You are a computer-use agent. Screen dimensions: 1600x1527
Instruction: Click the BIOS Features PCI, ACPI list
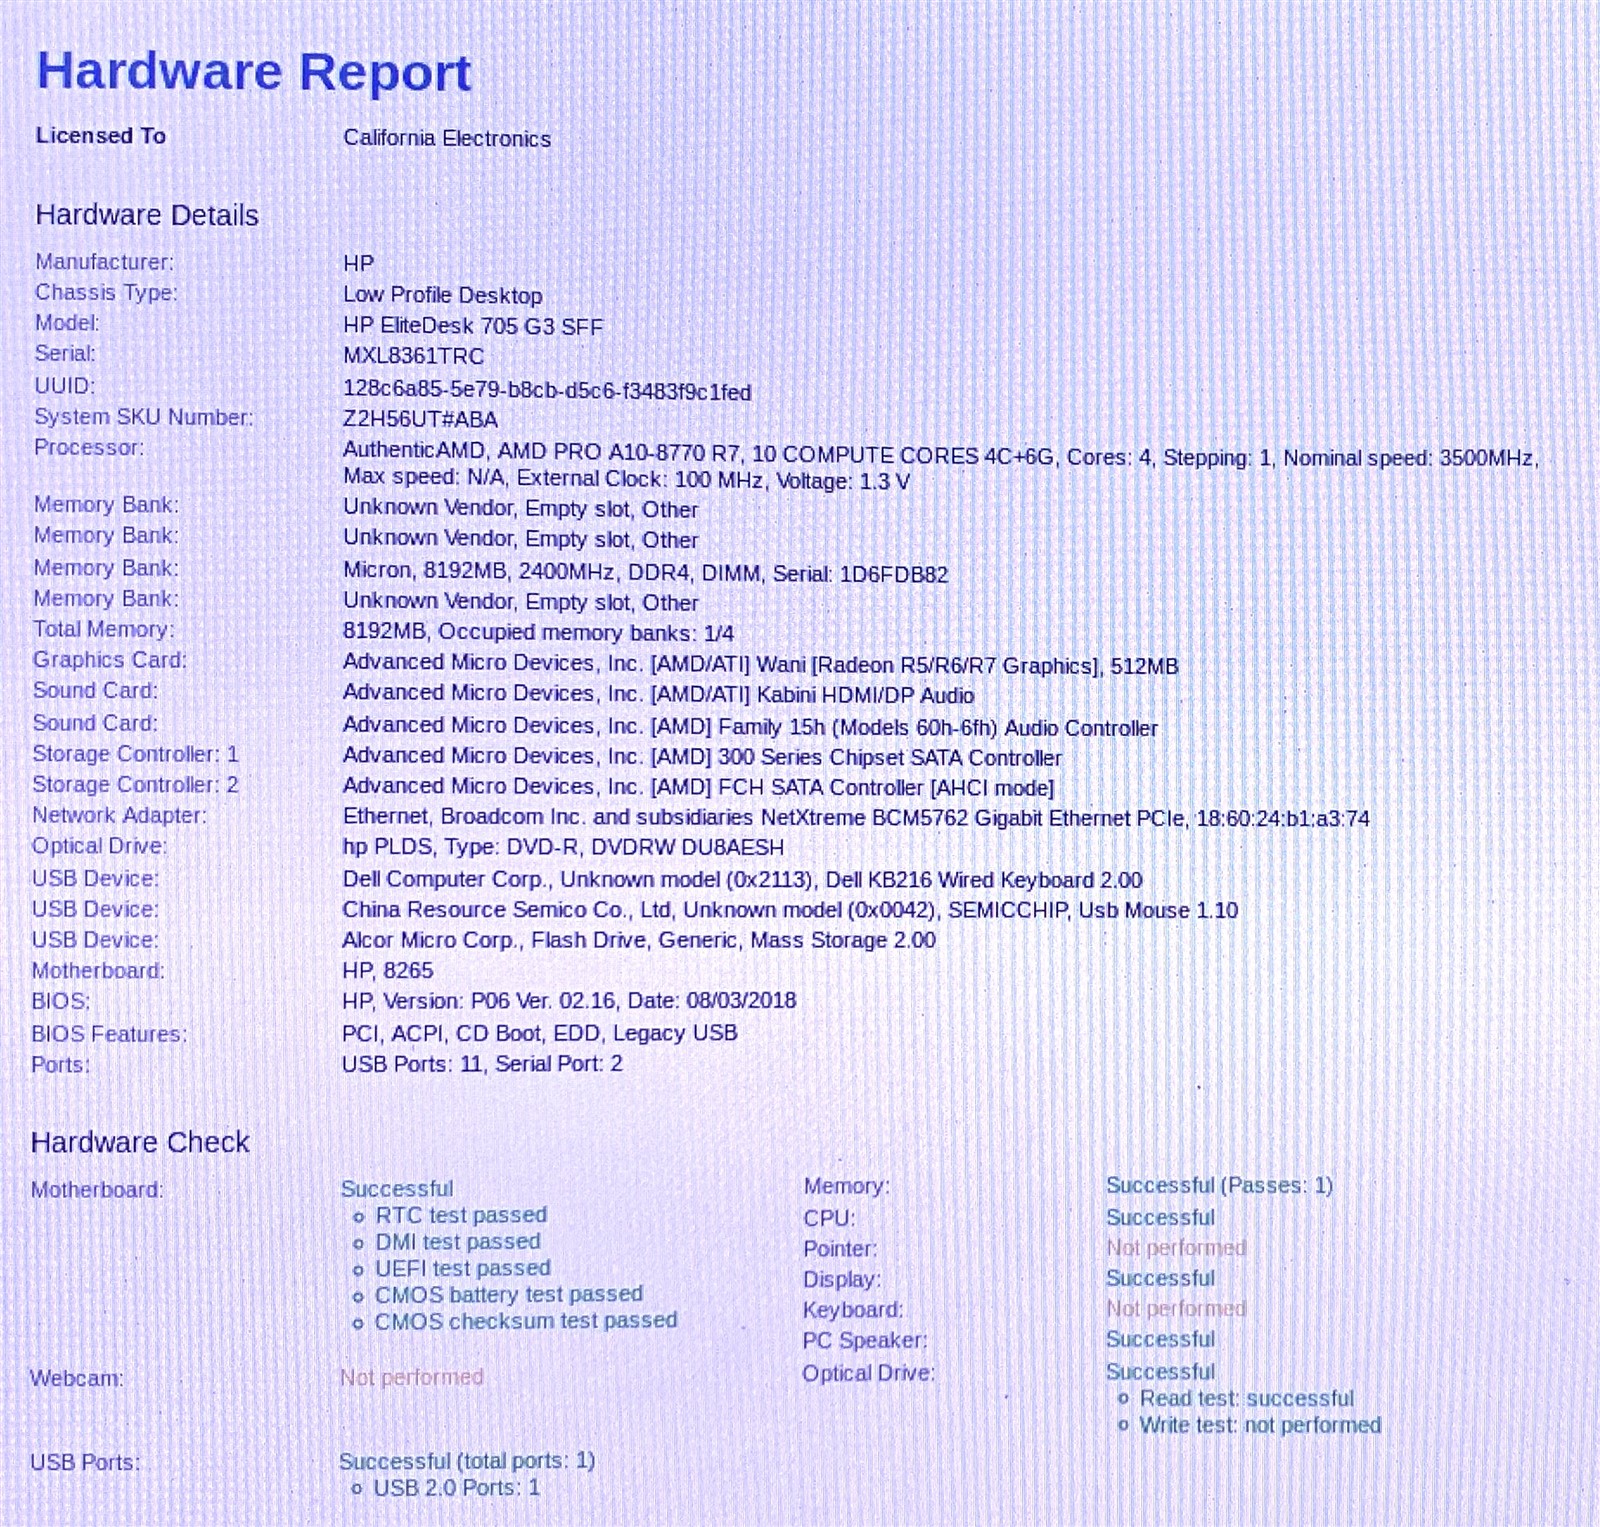(540, 1033)
